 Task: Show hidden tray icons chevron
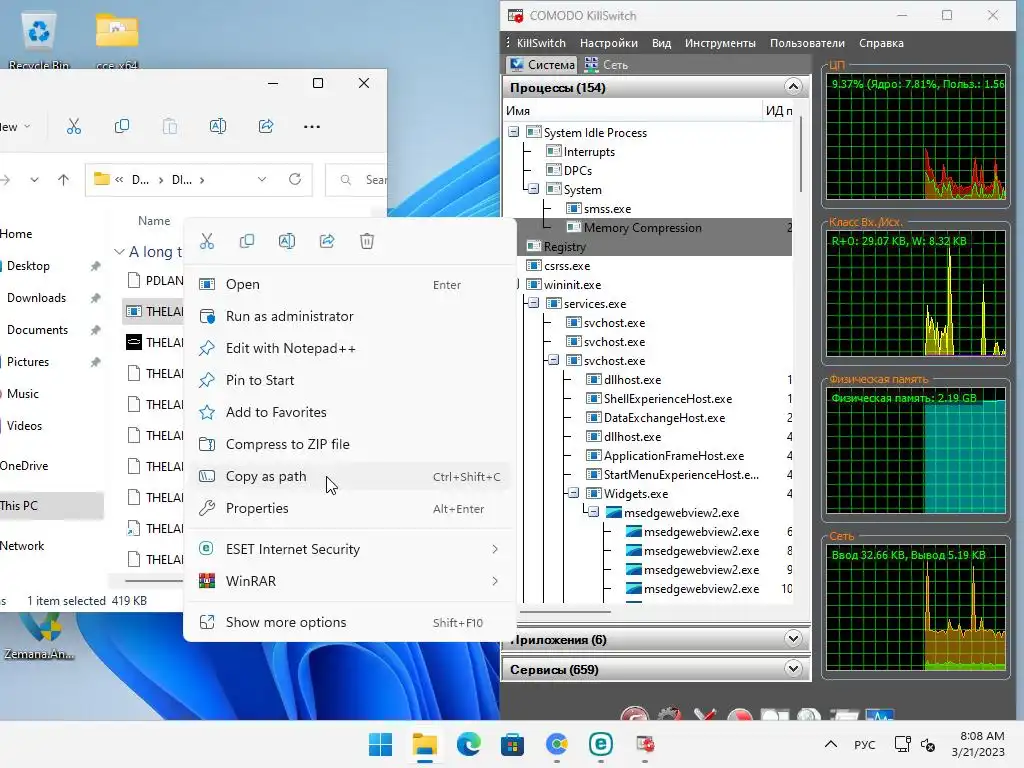831,744
